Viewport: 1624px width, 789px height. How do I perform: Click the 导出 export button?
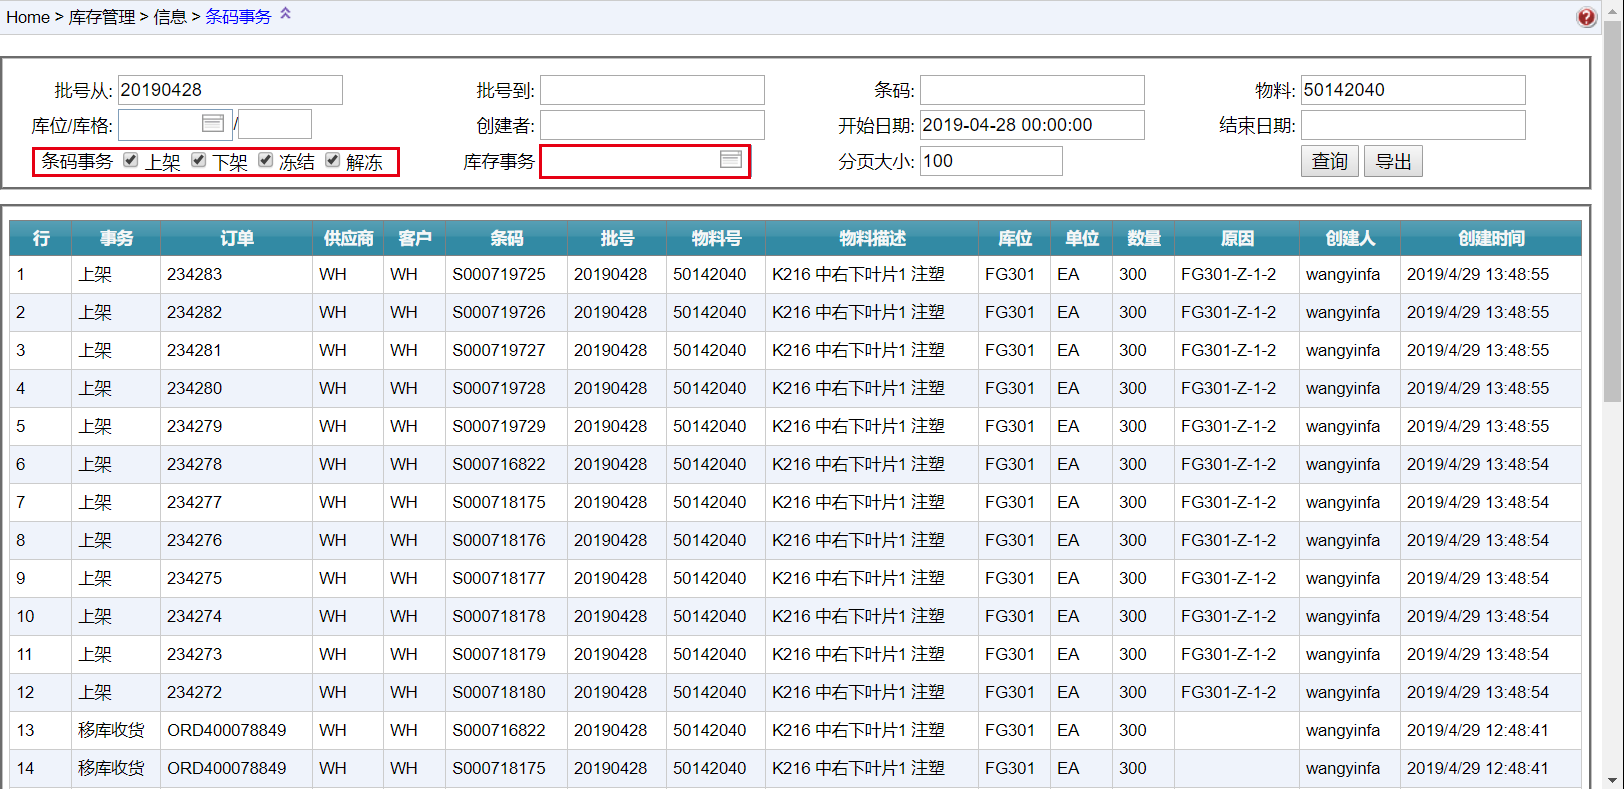pyautogui.click(x=1393, y=161)
